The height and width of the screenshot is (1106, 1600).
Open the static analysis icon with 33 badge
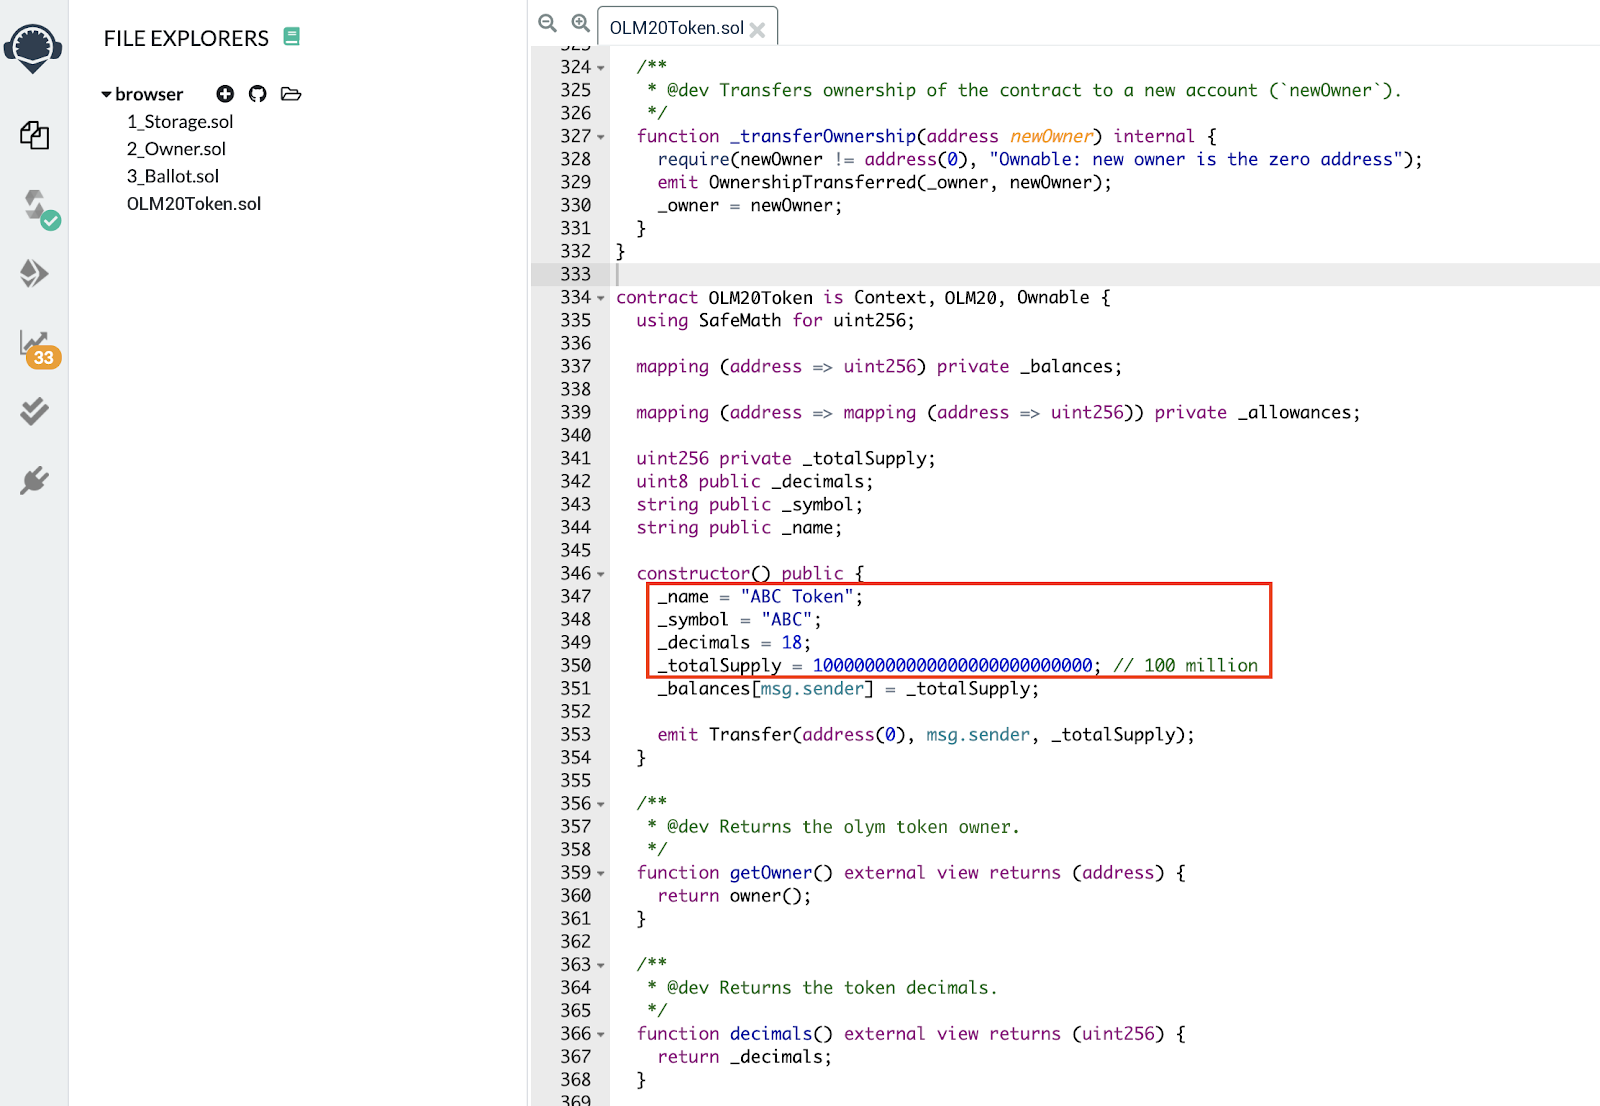(39, 349)
